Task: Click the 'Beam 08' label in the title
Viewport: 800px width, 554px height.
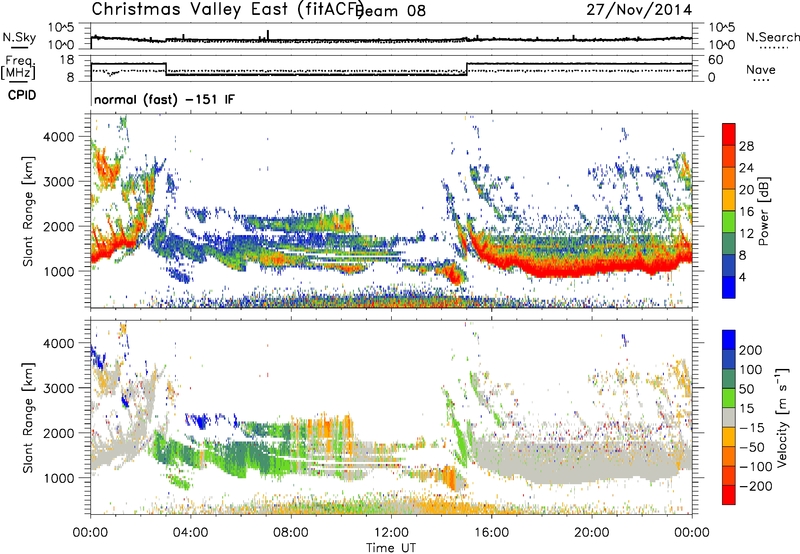Action: click(x=391, y=11)
